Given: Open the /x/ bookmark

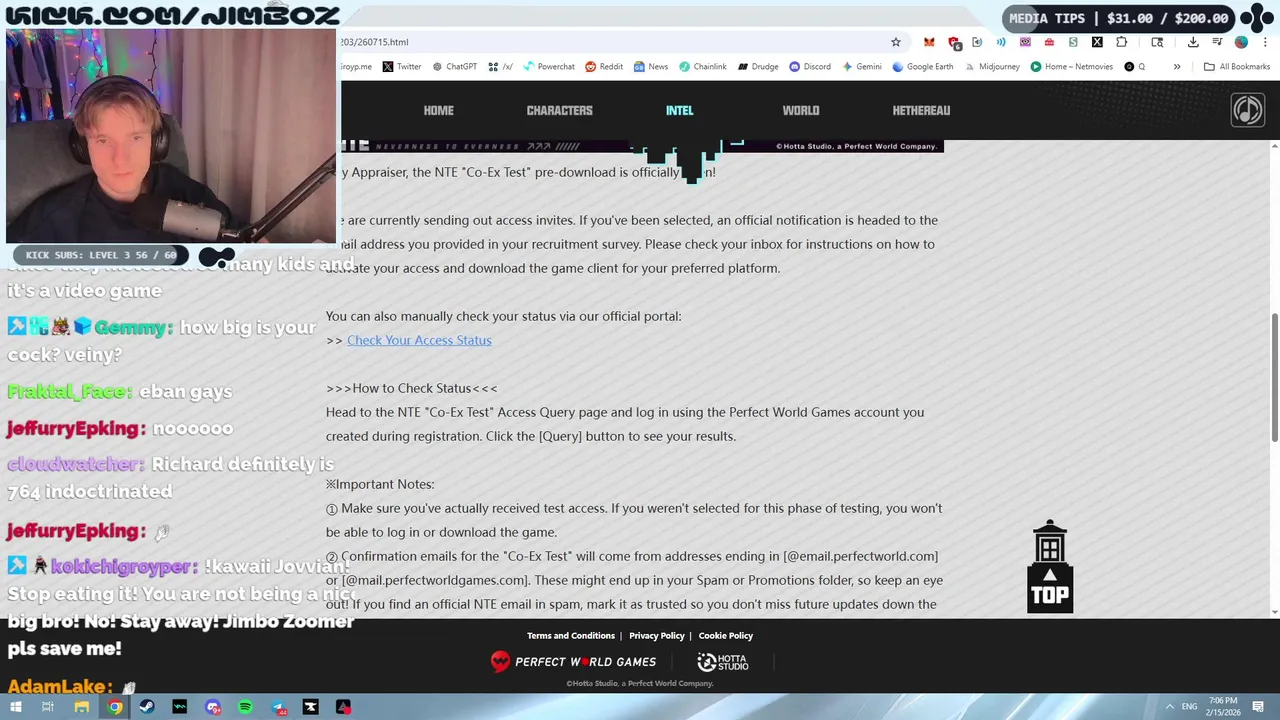Looking at the screenshot, I should pyautogui.click(x=500, y=67).
